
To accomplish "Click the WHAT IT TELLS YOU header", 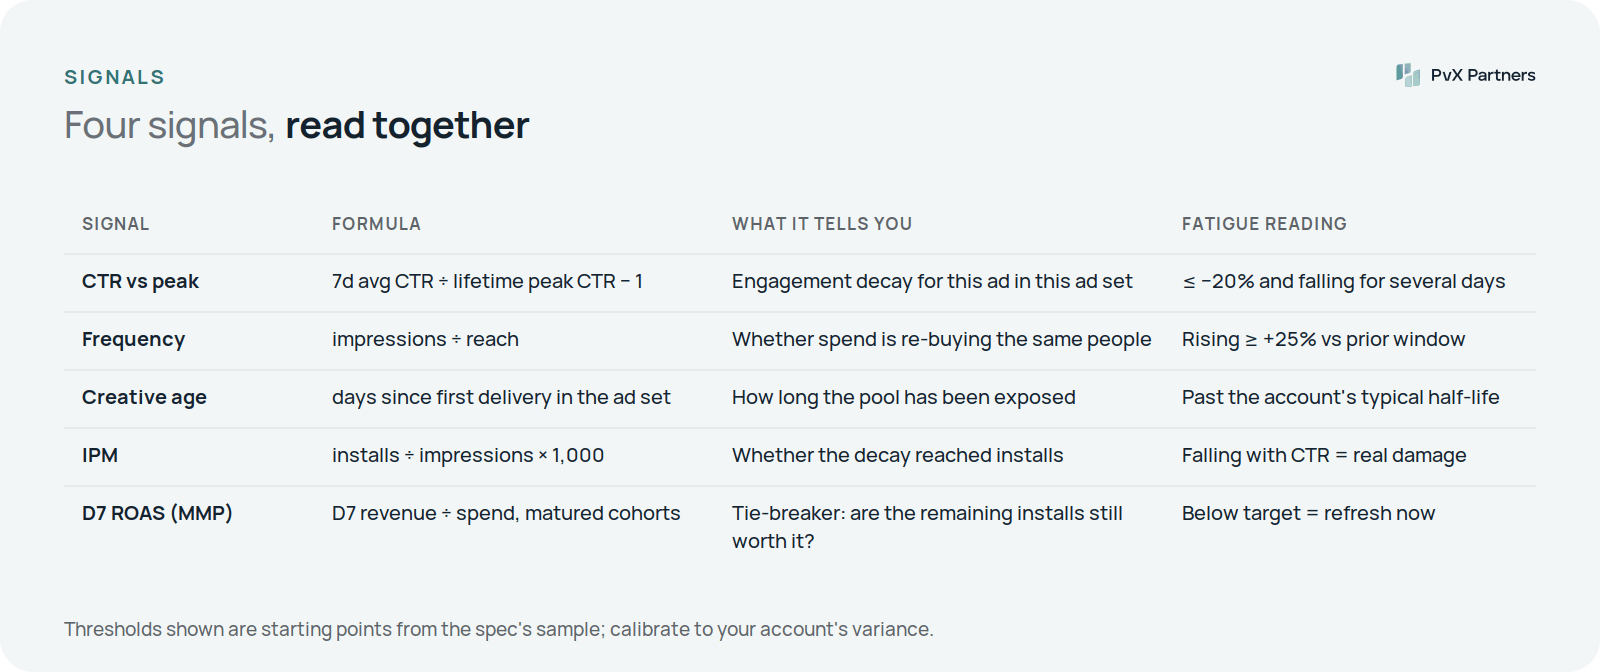I will pyautogui.click(x=822, y=224).
